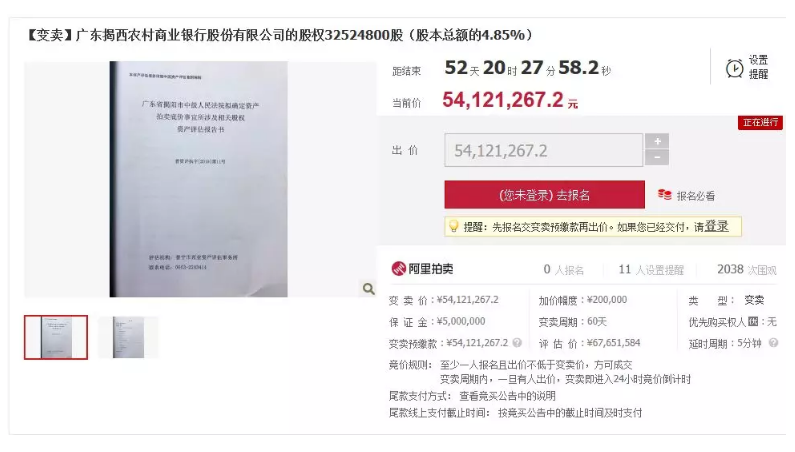Click the alarm clock reminder icon
This screenshot has width=795, height=452.
[x=734, y=68]
